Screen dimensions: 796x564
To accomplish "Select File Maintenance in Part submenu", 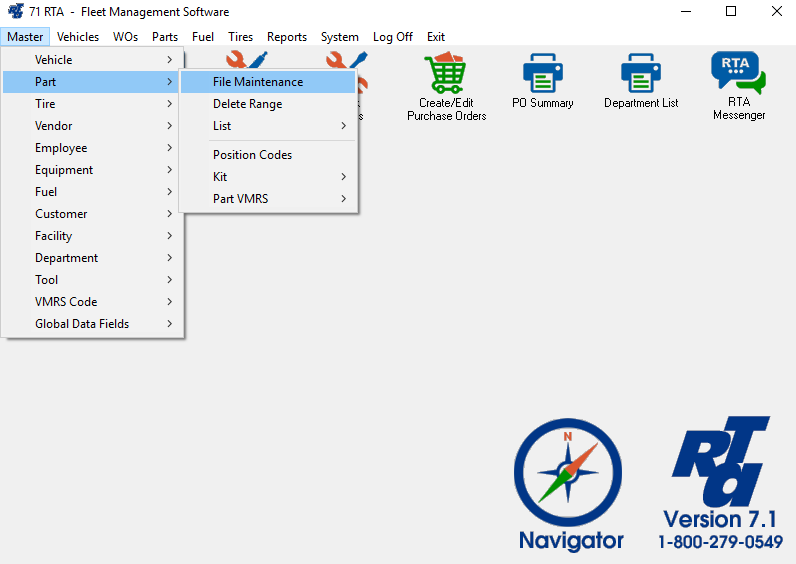I will (258, 82).
